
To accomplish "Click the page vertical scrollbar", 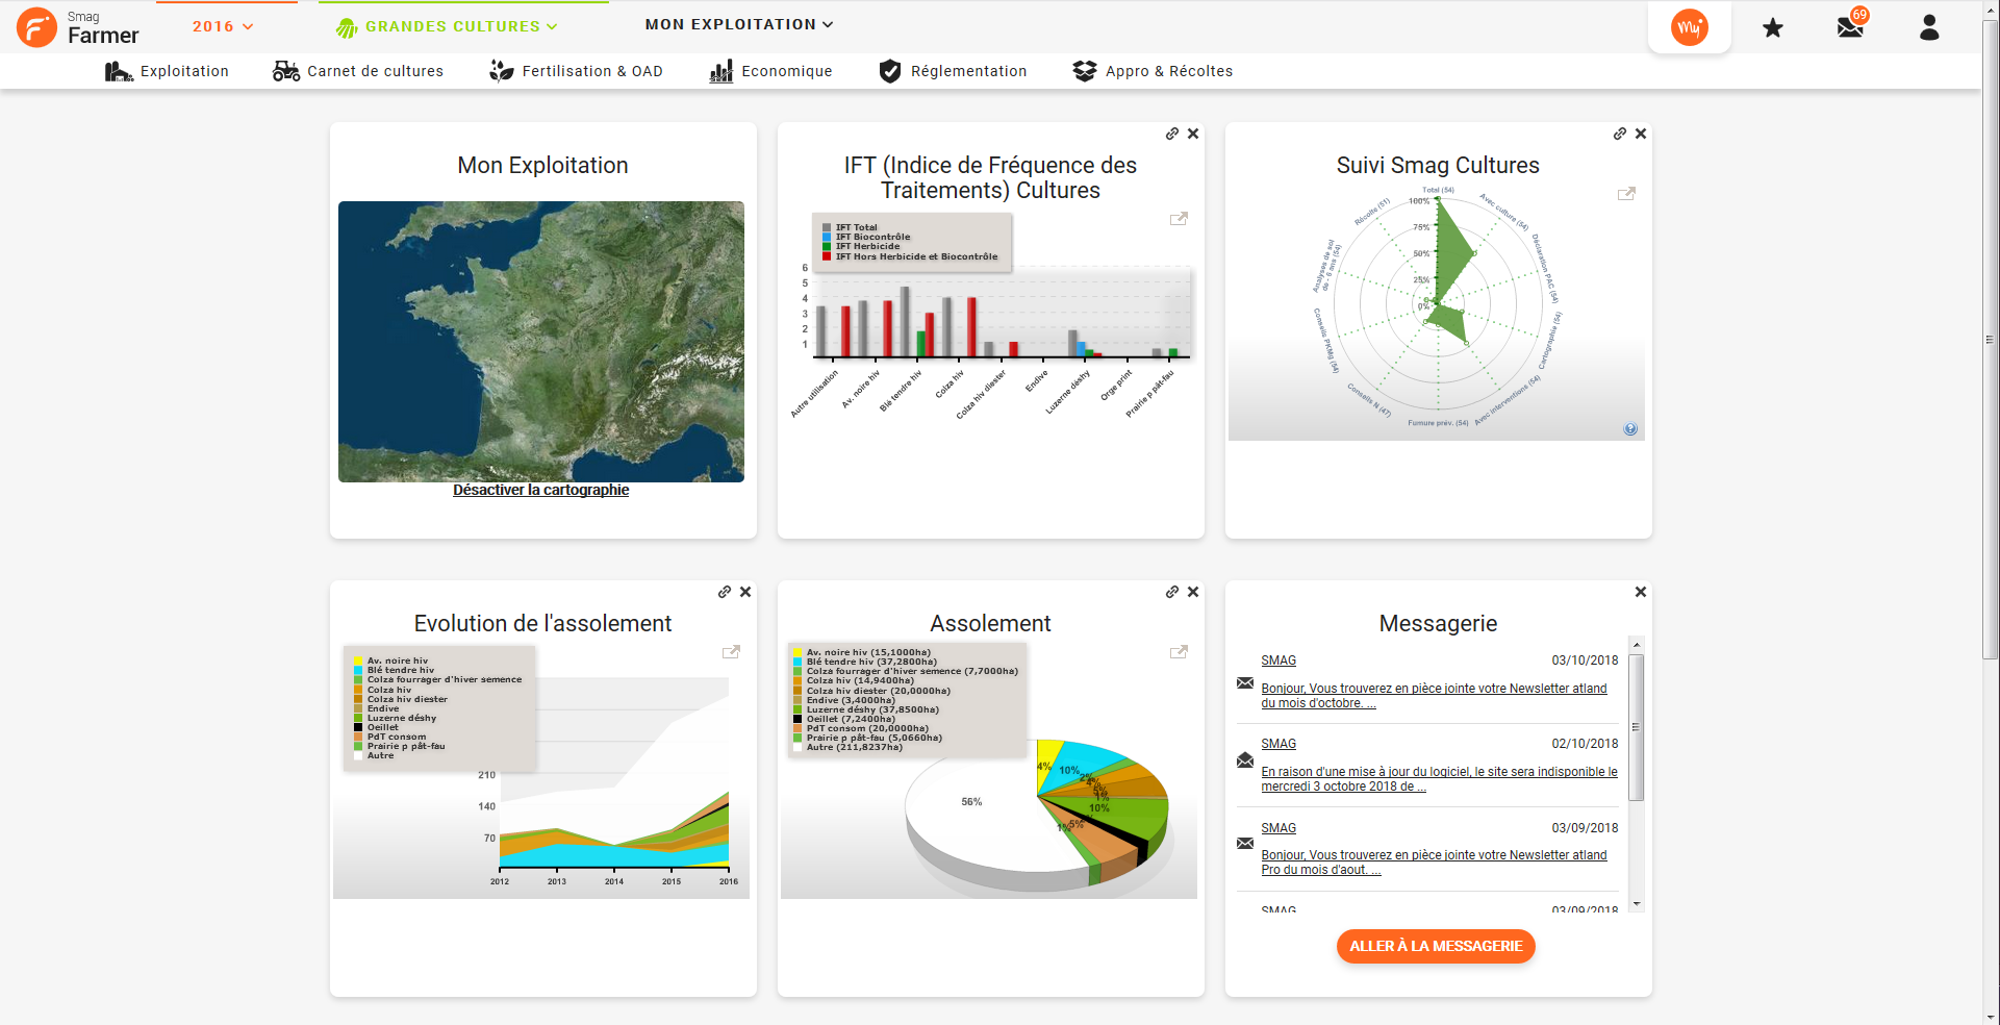I will pos(1990,340).
